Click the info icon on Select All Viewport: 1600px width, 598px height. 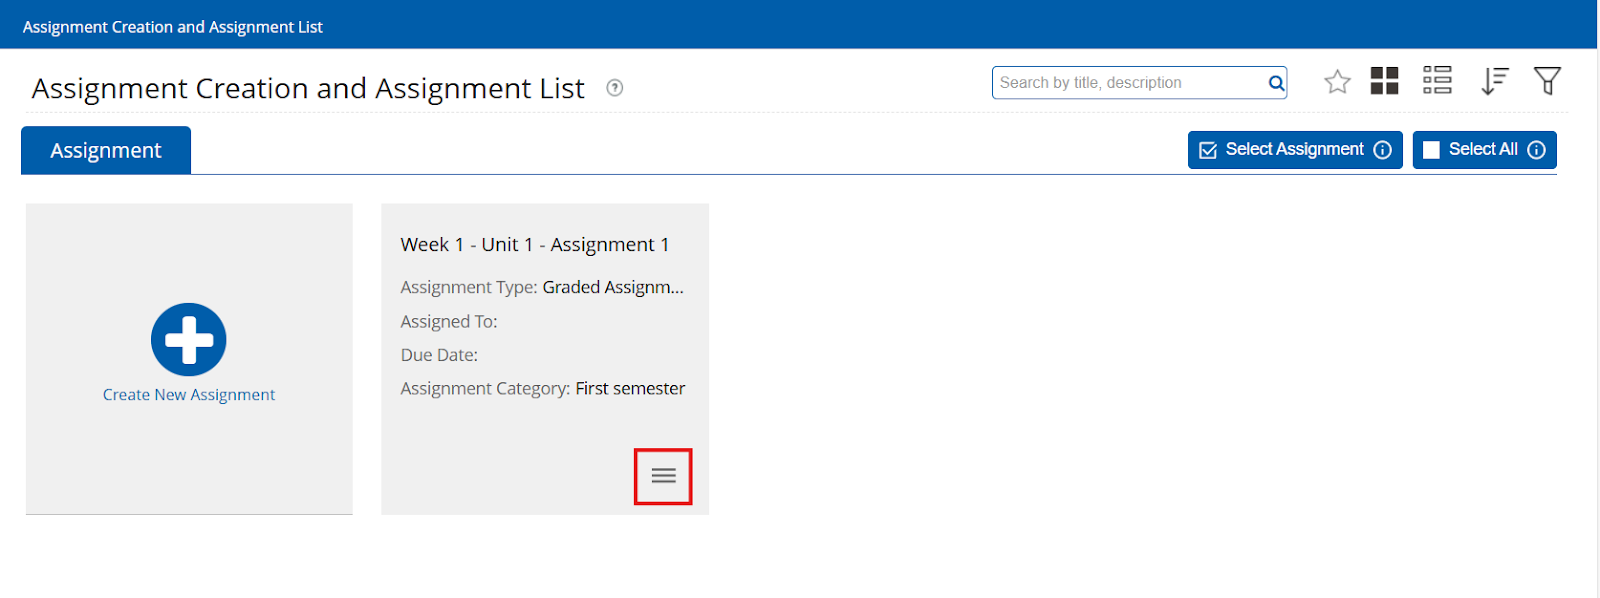(1537, 150)
